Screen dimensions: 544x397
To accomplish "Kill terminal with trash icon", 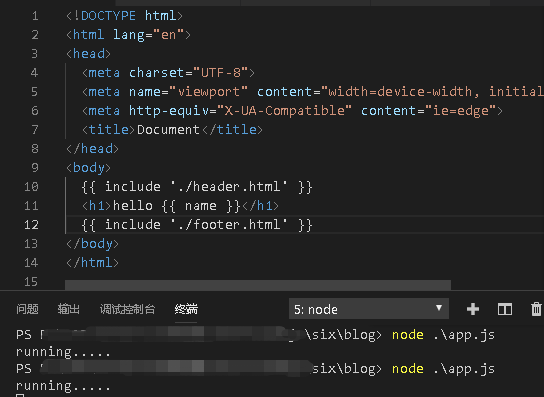I will tap(536, 309).
